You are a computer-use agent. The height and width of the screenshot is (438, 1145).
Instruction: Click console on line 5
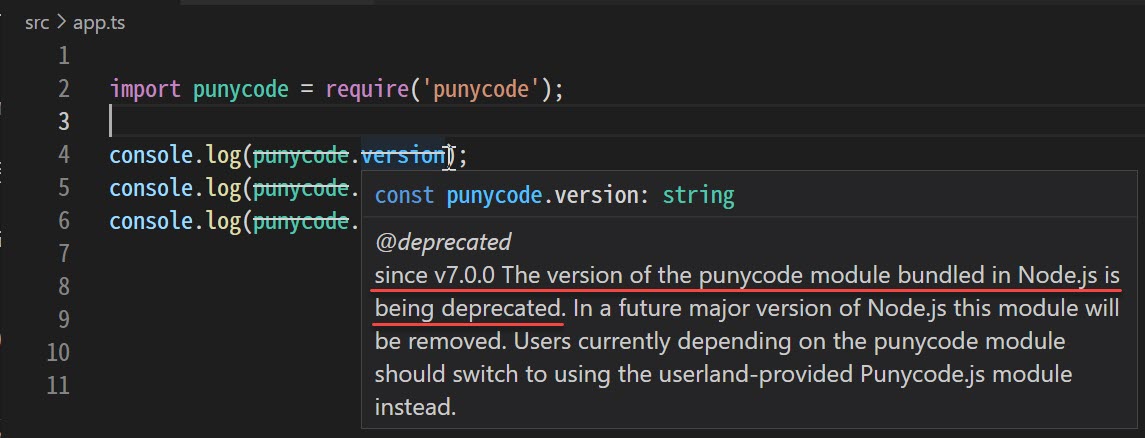(151, 188)
